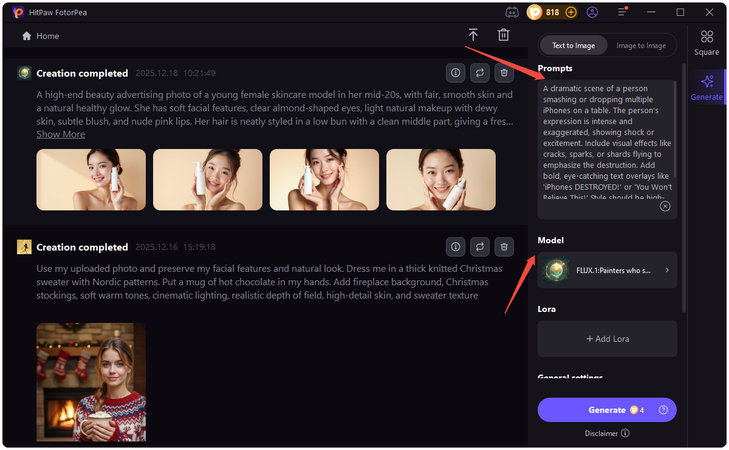Click the Prompts section label
Screen dimensions: 729x450
555,68
